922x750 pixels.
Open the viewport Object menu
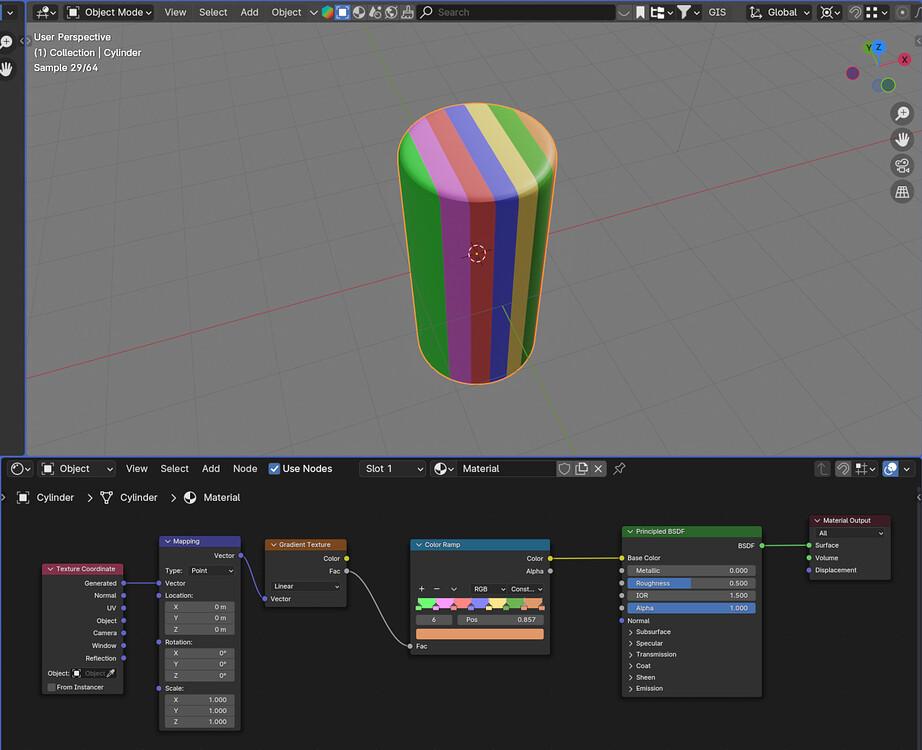[286, 12]
